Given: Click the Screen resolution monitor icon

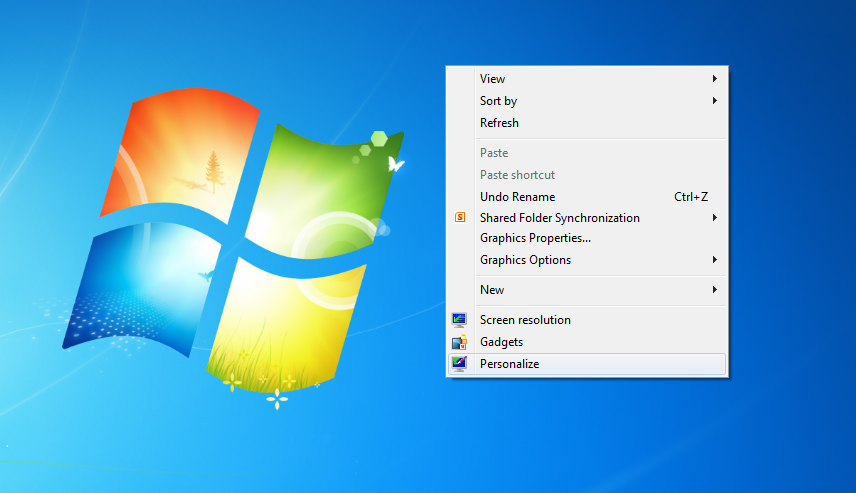Looking at the screenshot, I should (459, 319).
